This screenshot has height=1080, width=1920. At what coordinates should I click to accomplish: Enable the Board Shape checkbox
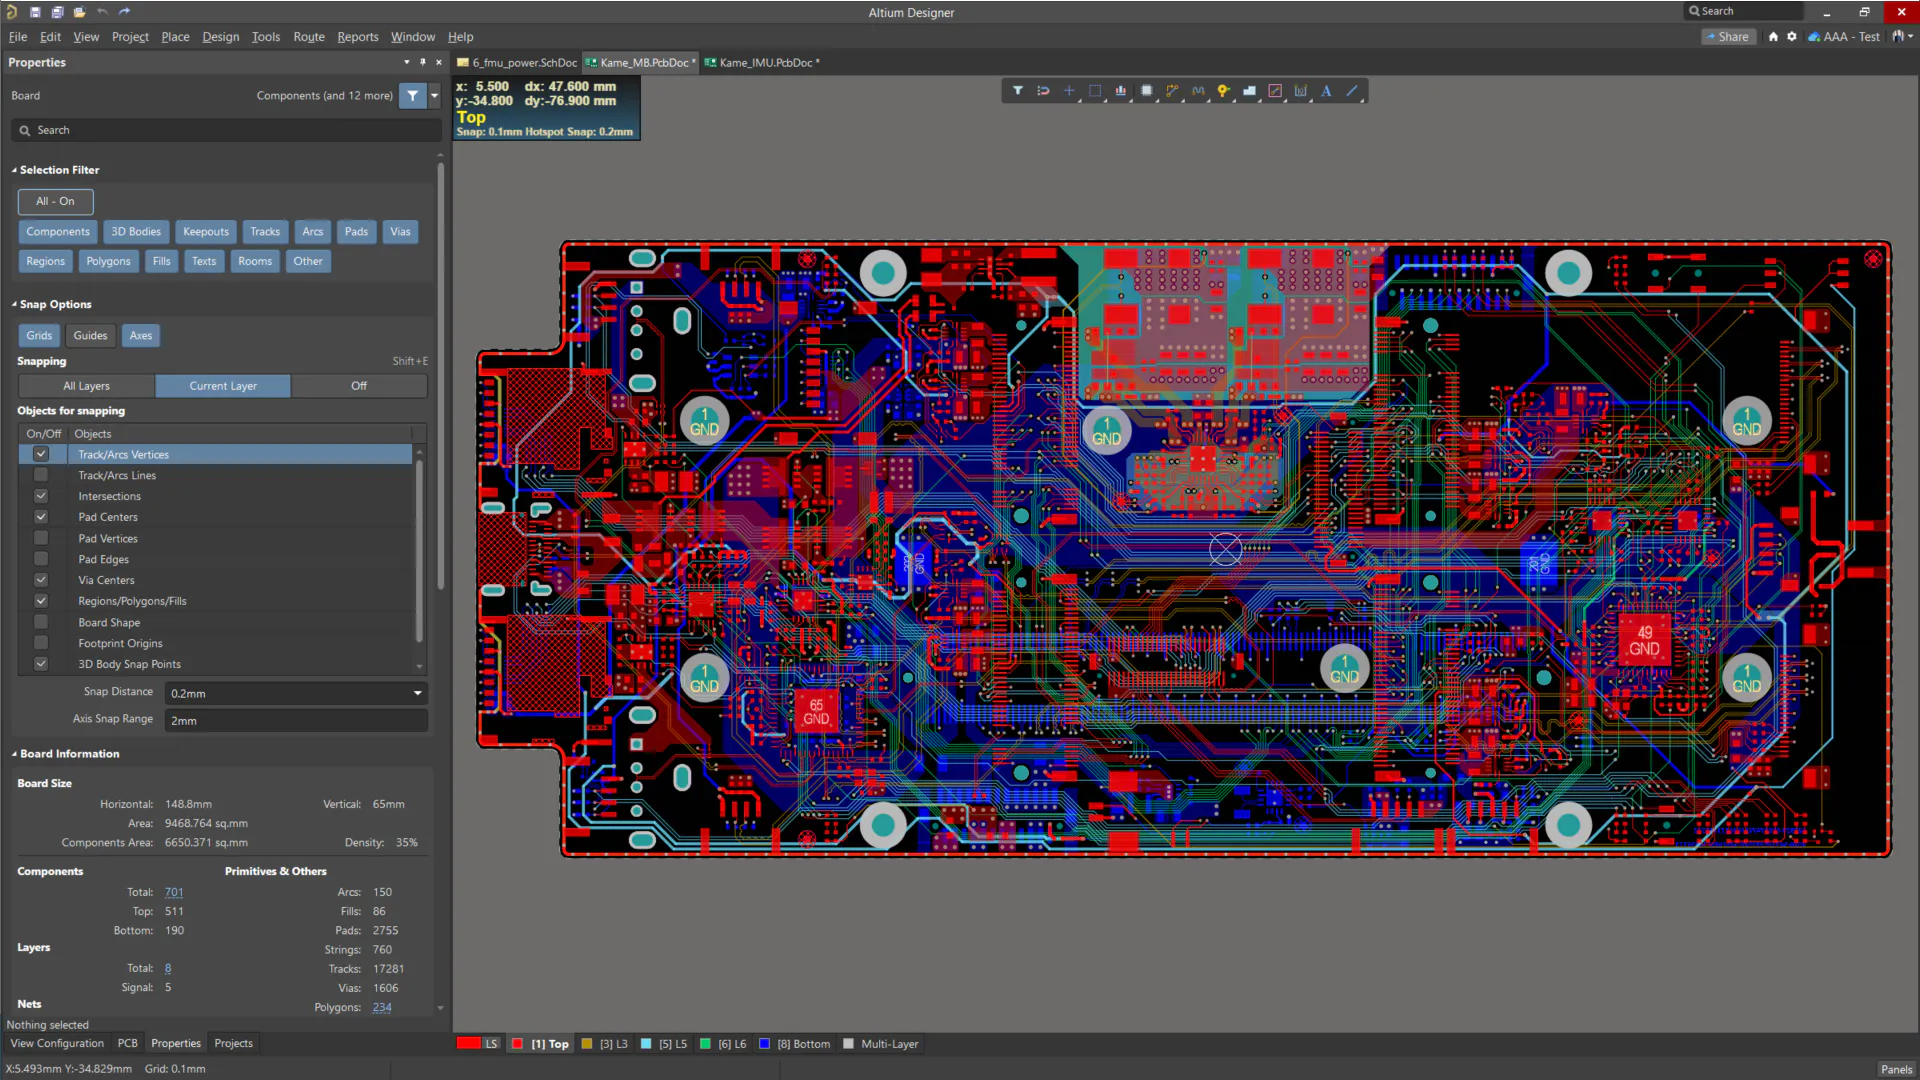tap(41, 622)
